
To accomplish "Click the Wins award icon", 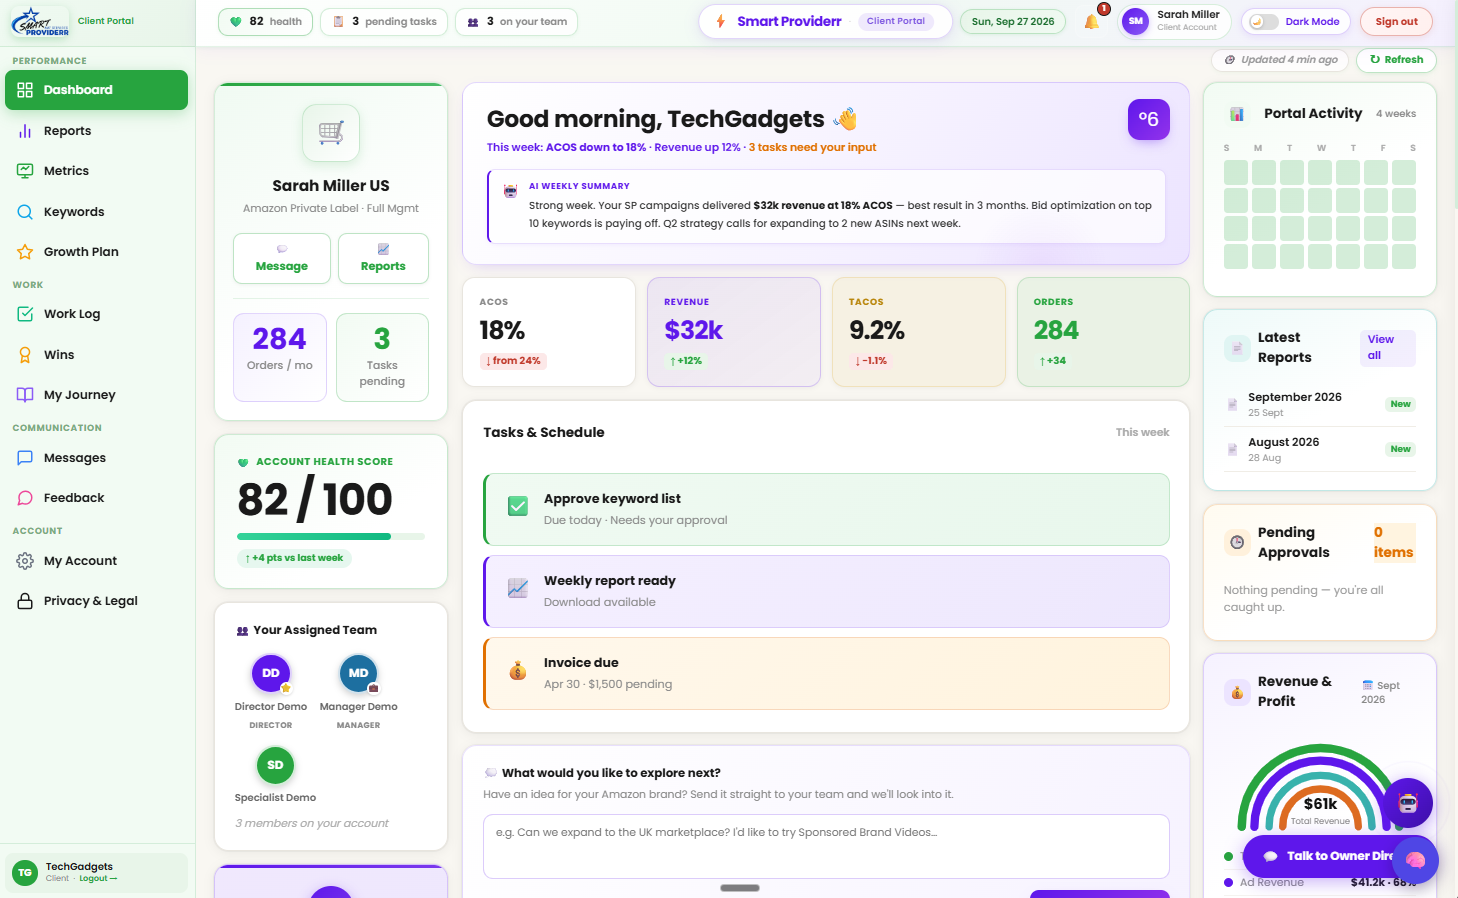I will pyautogui.click(x=25, y=355).
